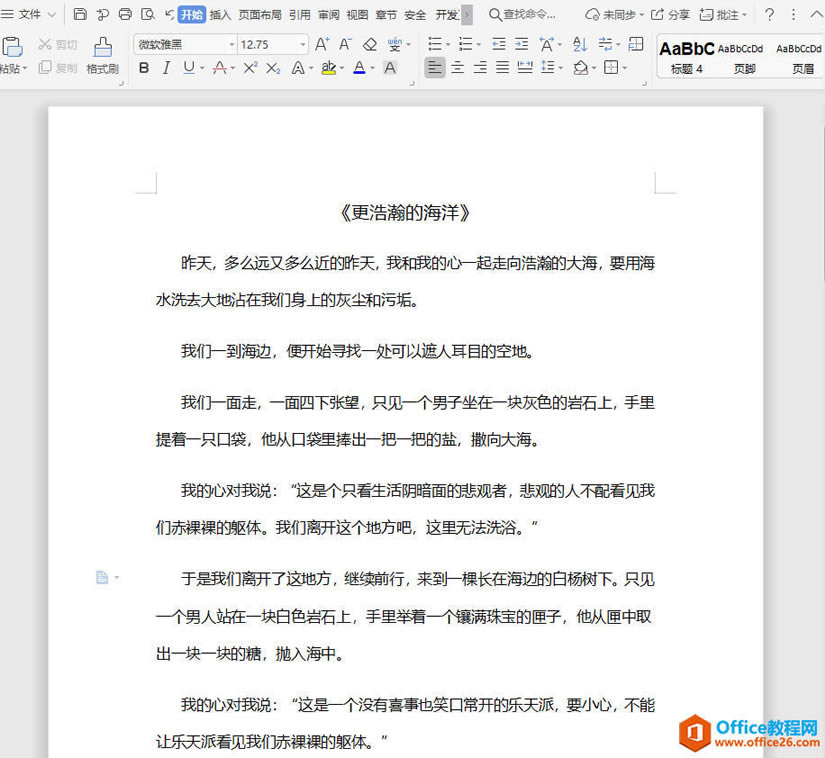The width and height of the screenshot is (825, 758).
Task: Expand font color dropdown arrow
Action: tap(372, 68)
